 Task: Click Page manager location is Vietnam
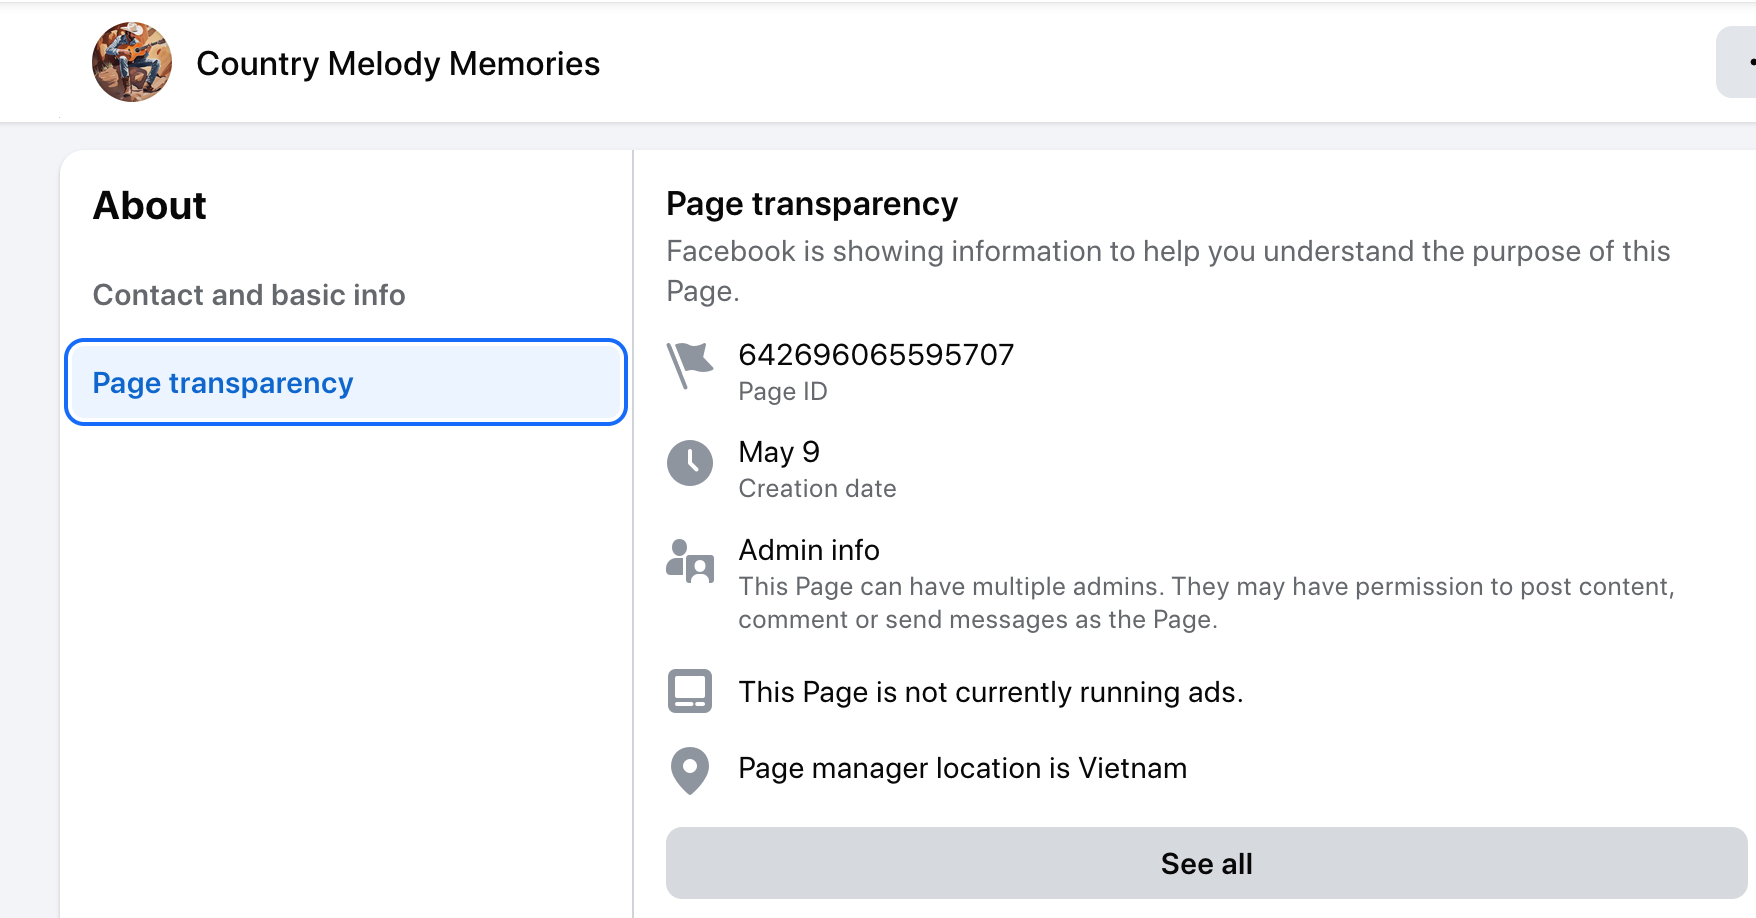[962, 768]
